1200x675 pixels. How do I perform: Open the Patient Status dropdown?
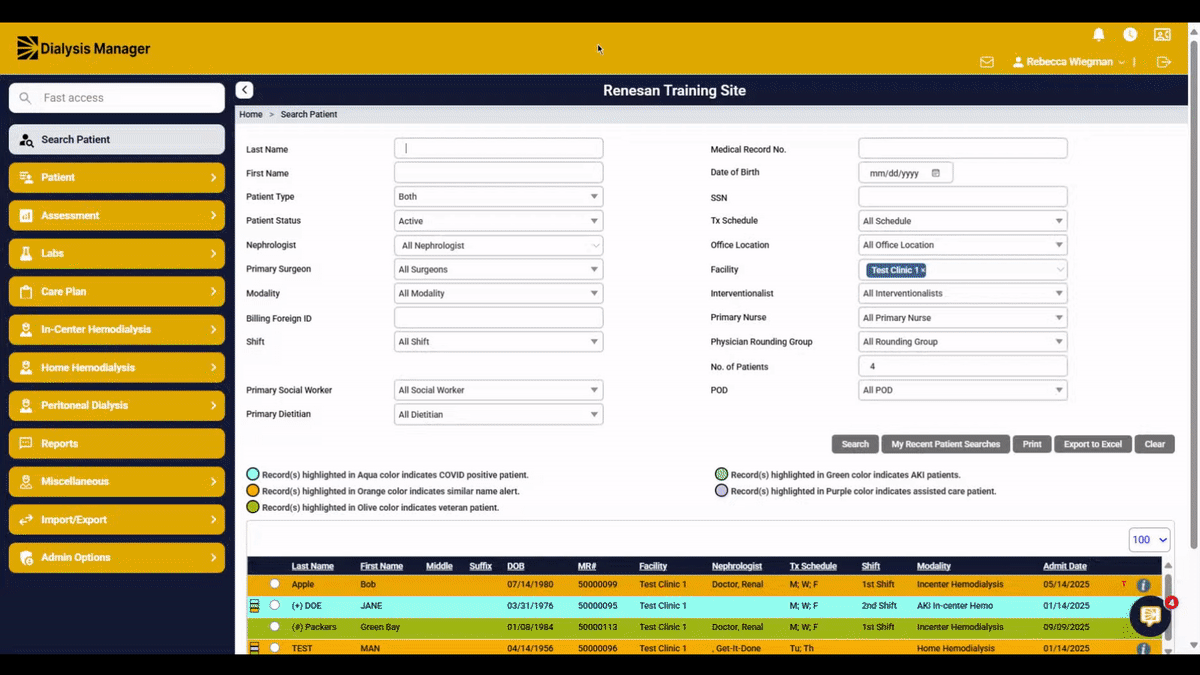(x=499, y=221)
